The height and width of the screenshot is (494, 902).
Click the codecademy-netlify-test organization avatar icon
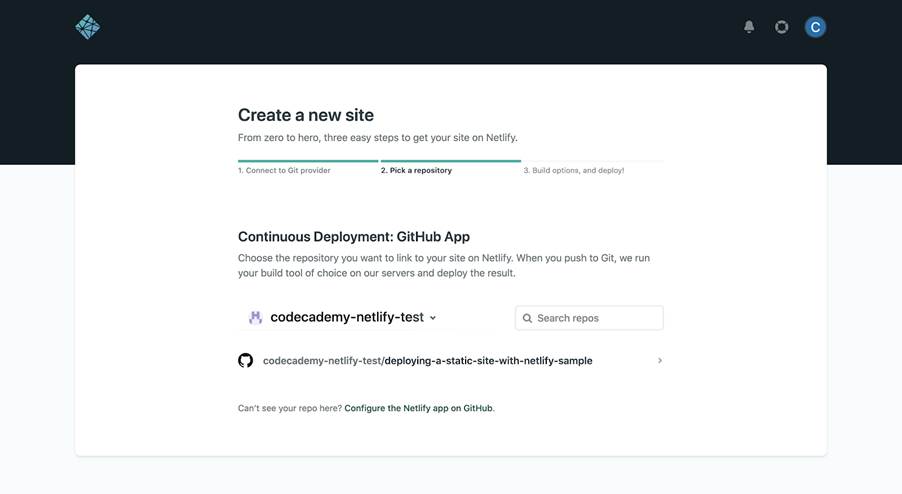(x=255, y=317)
